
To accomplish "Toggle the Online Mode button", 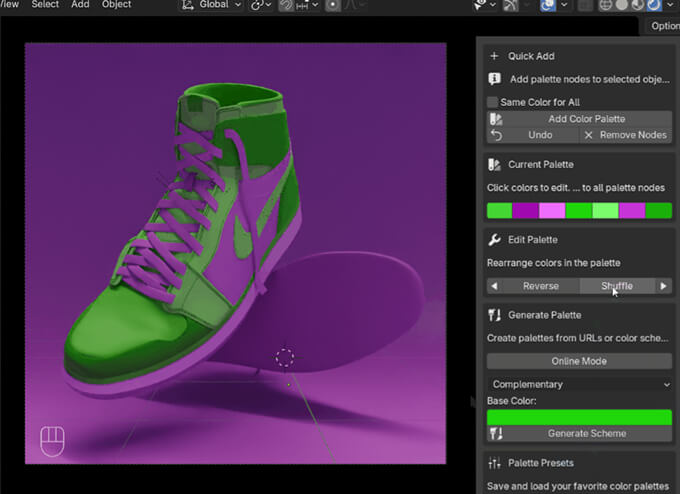I will [579, 361].
